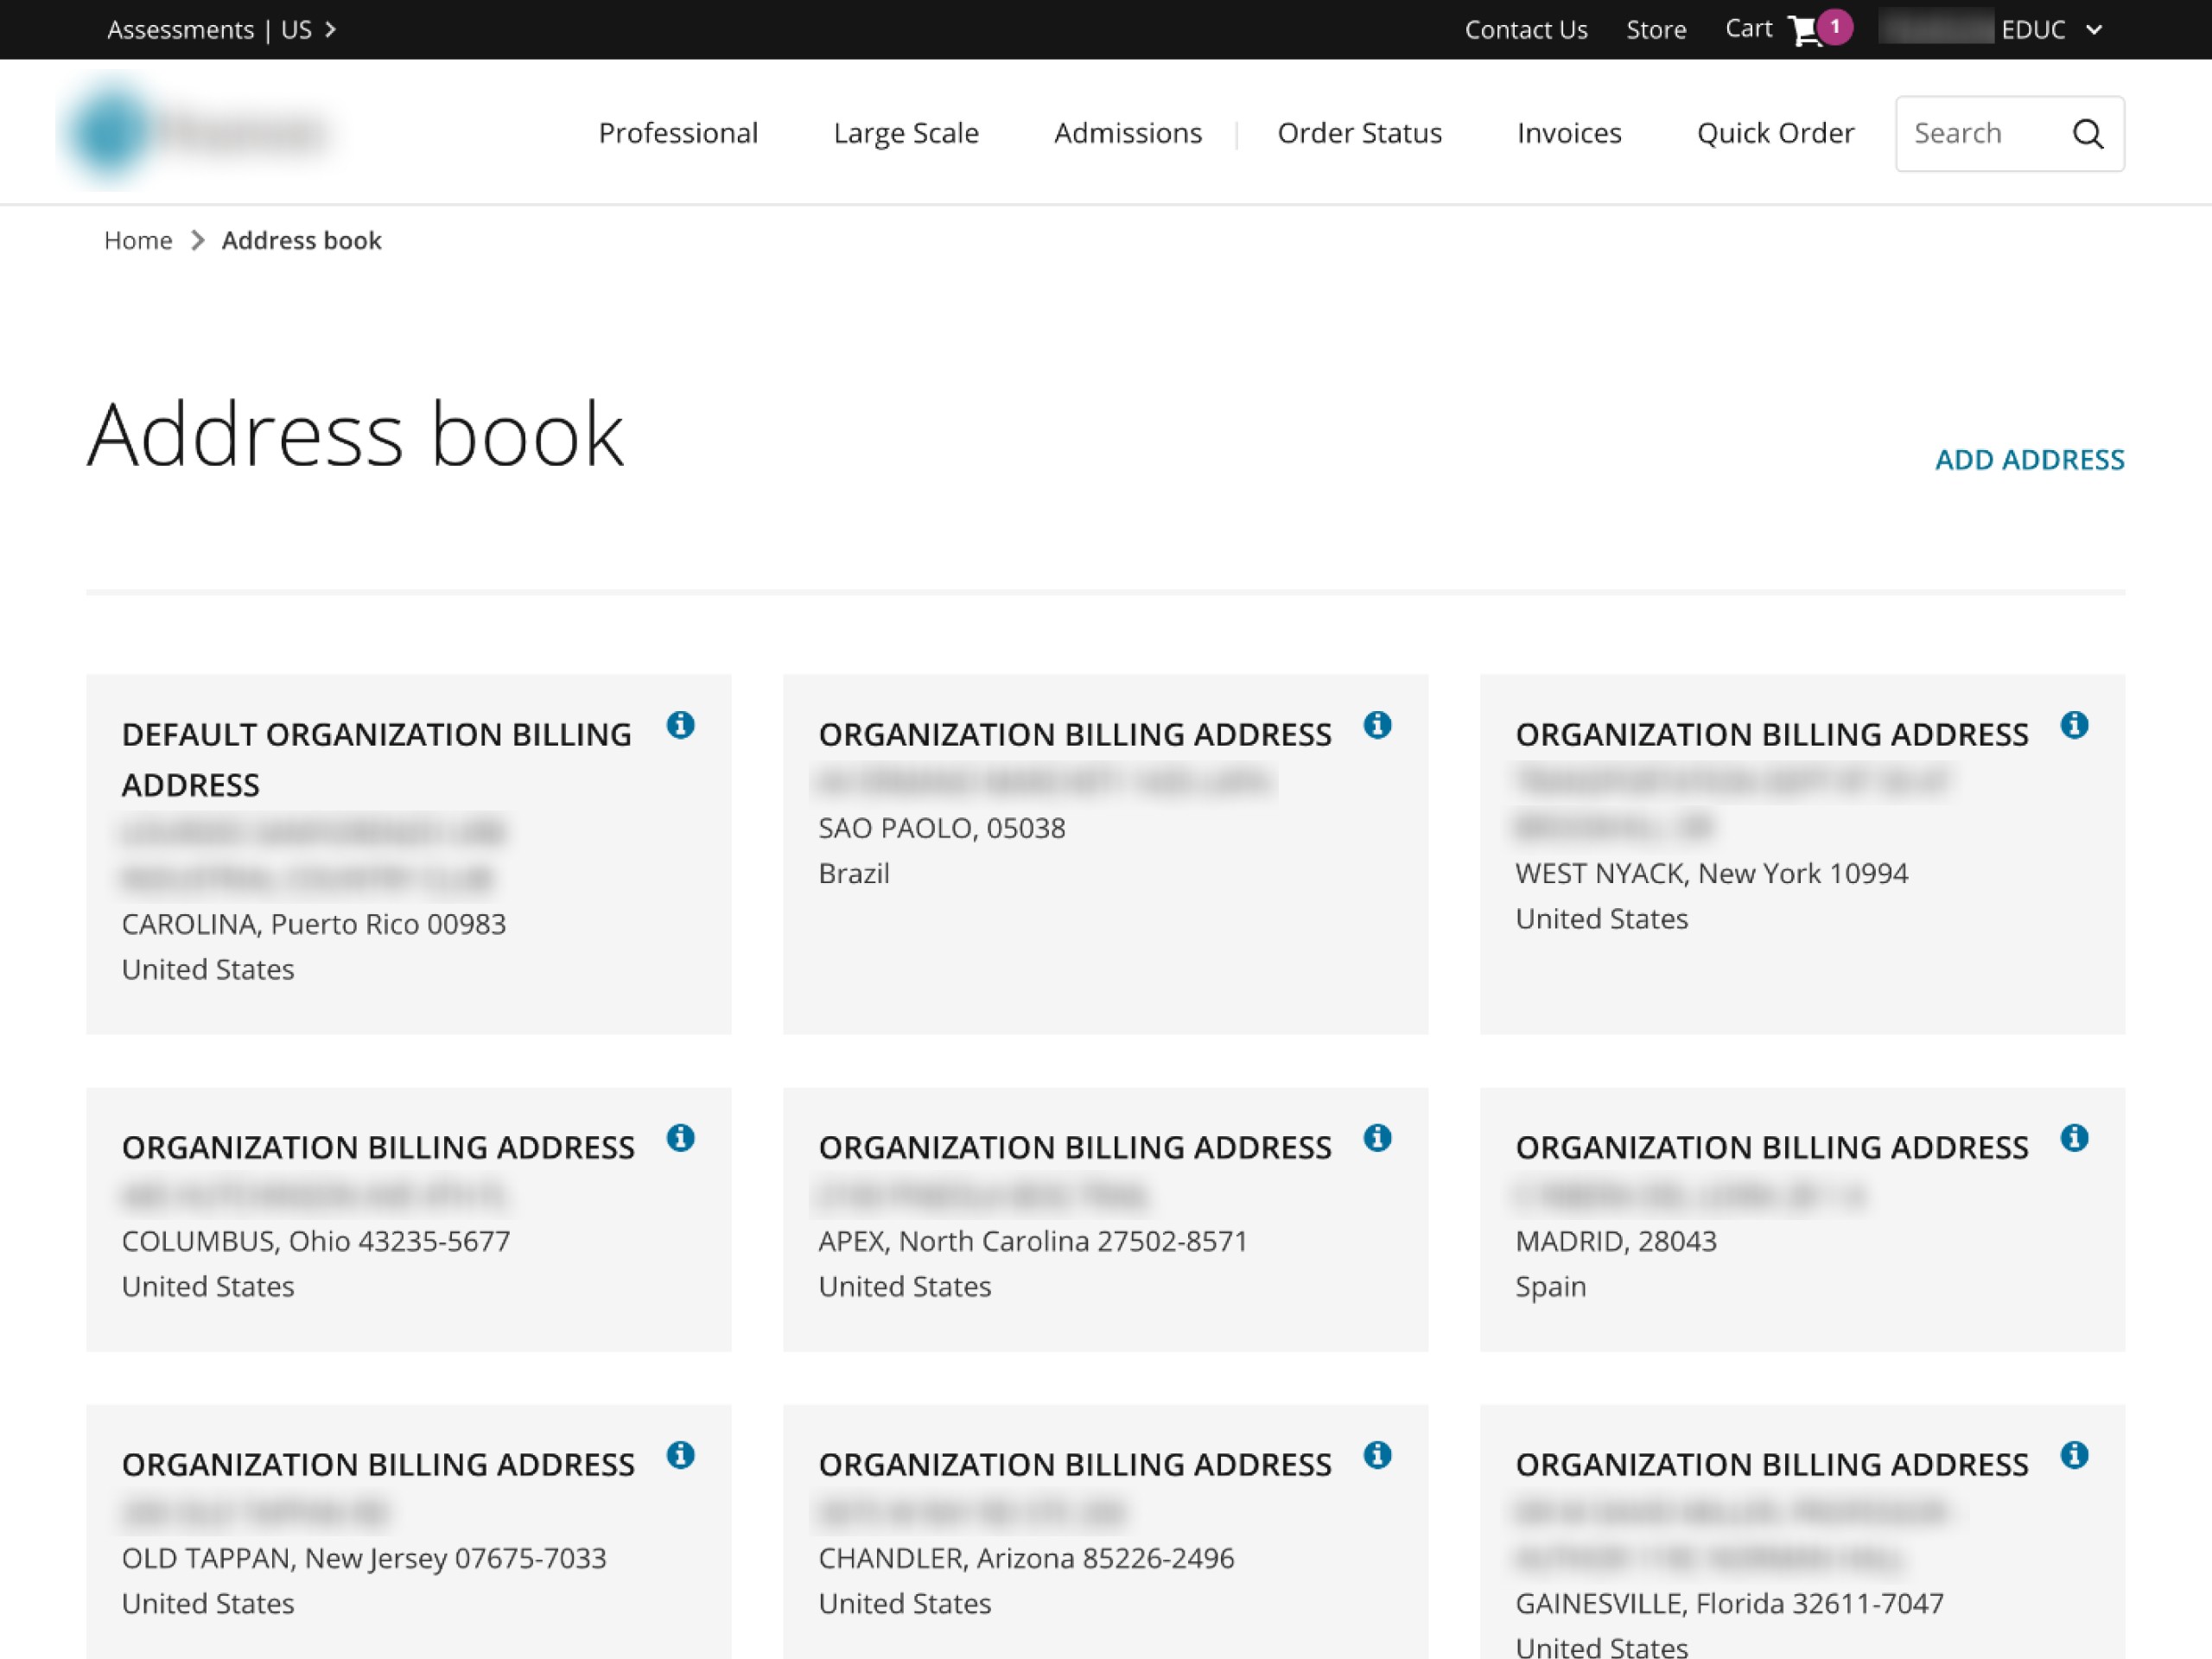Click info icon on West Nyack address card
The width and height of the screenshot is (2212, 1659).
[x=2074, y=725]
